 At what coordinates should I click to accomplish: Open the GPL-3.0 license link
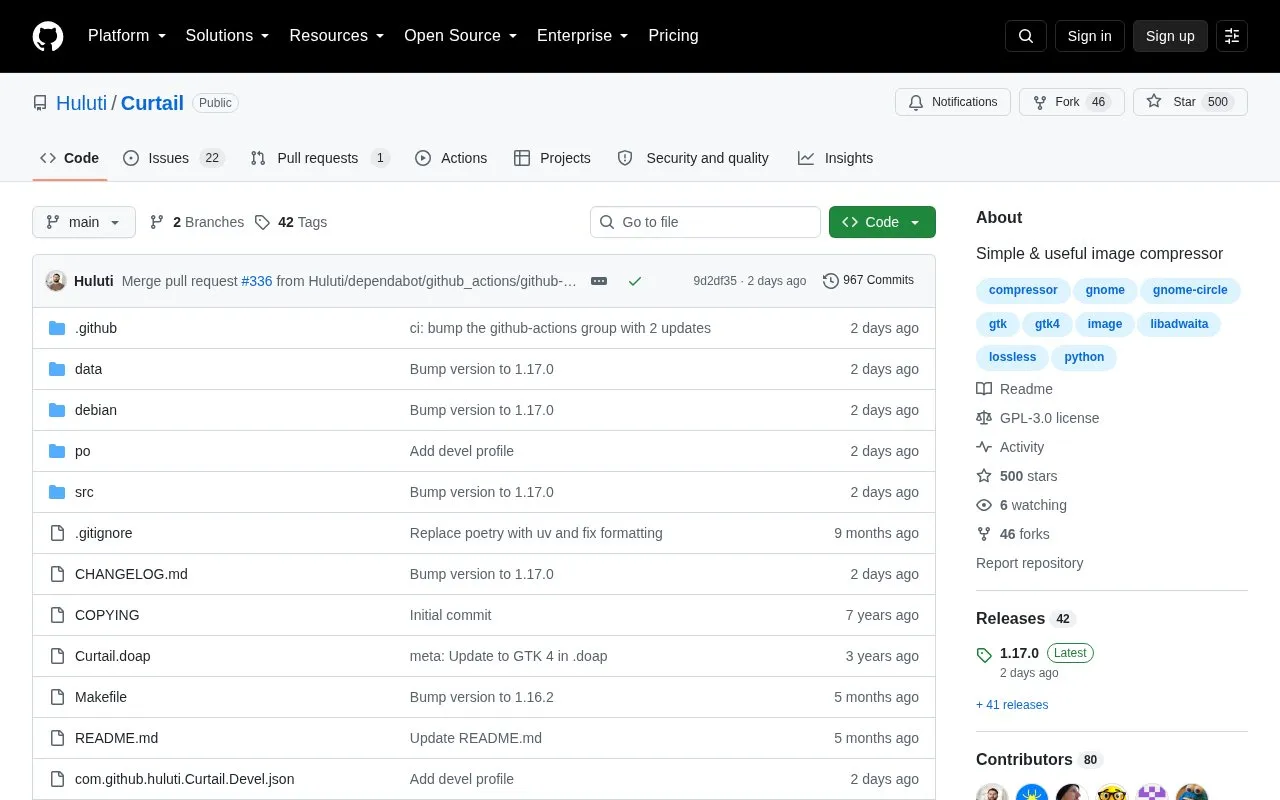click(x=1038, y=418)
